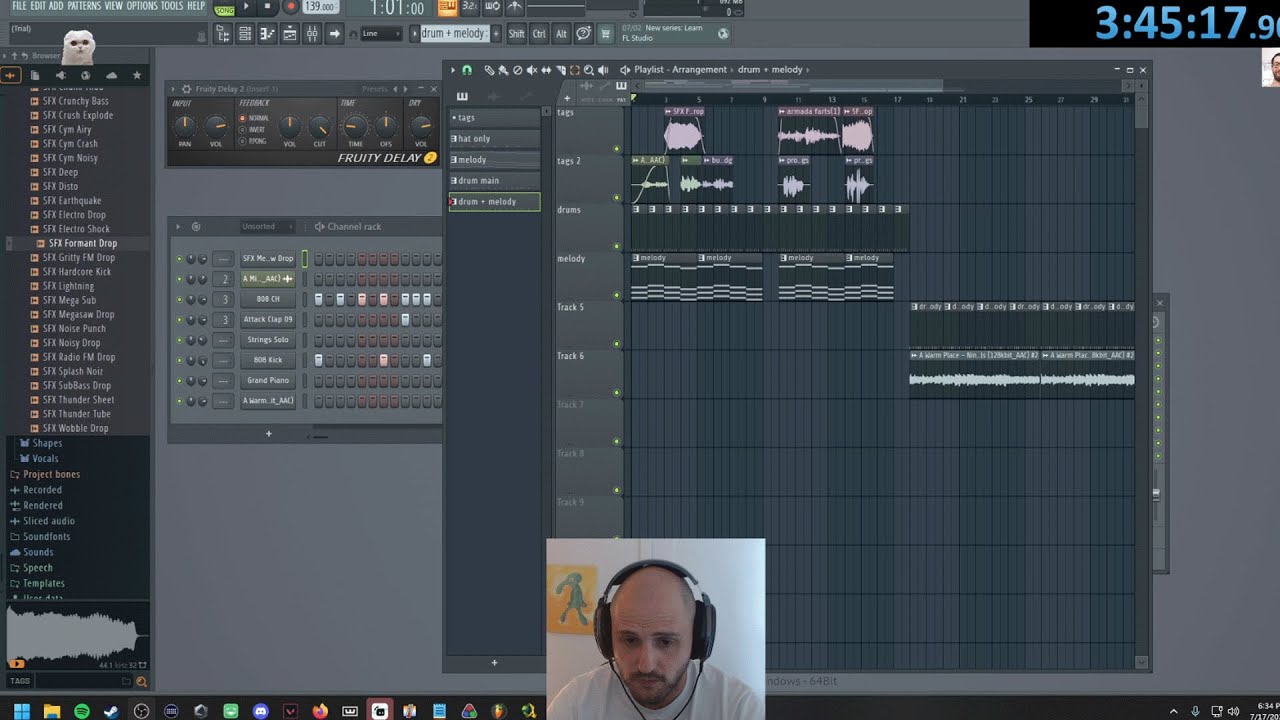Click the Fruity Delay input PAN knob
The image size is (1280, 720).
pyautogui.click(x=184, y=127)
